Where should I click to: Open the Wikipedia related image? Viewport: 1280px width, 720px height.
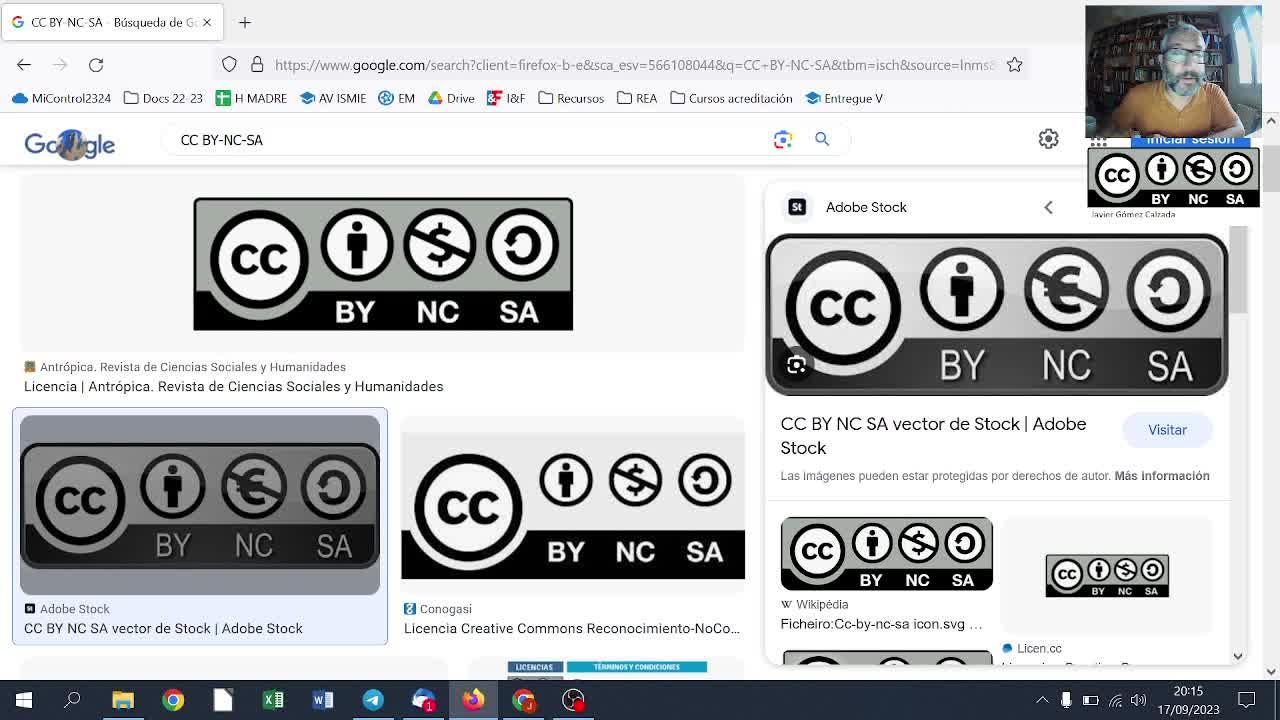point(887,554)
